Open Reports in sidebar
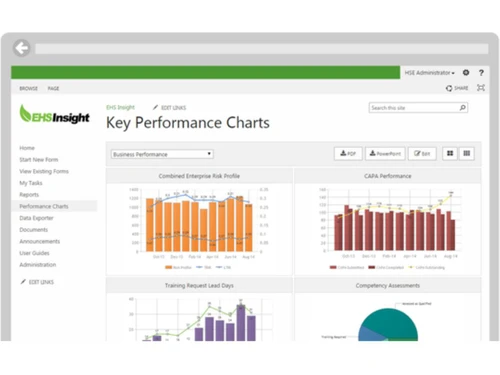 pos(29,194)
